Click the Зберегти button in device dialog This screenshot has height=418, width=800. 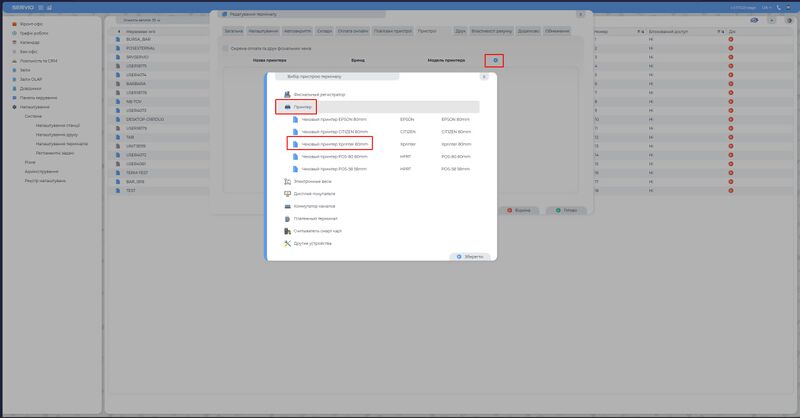click(472, 256)
